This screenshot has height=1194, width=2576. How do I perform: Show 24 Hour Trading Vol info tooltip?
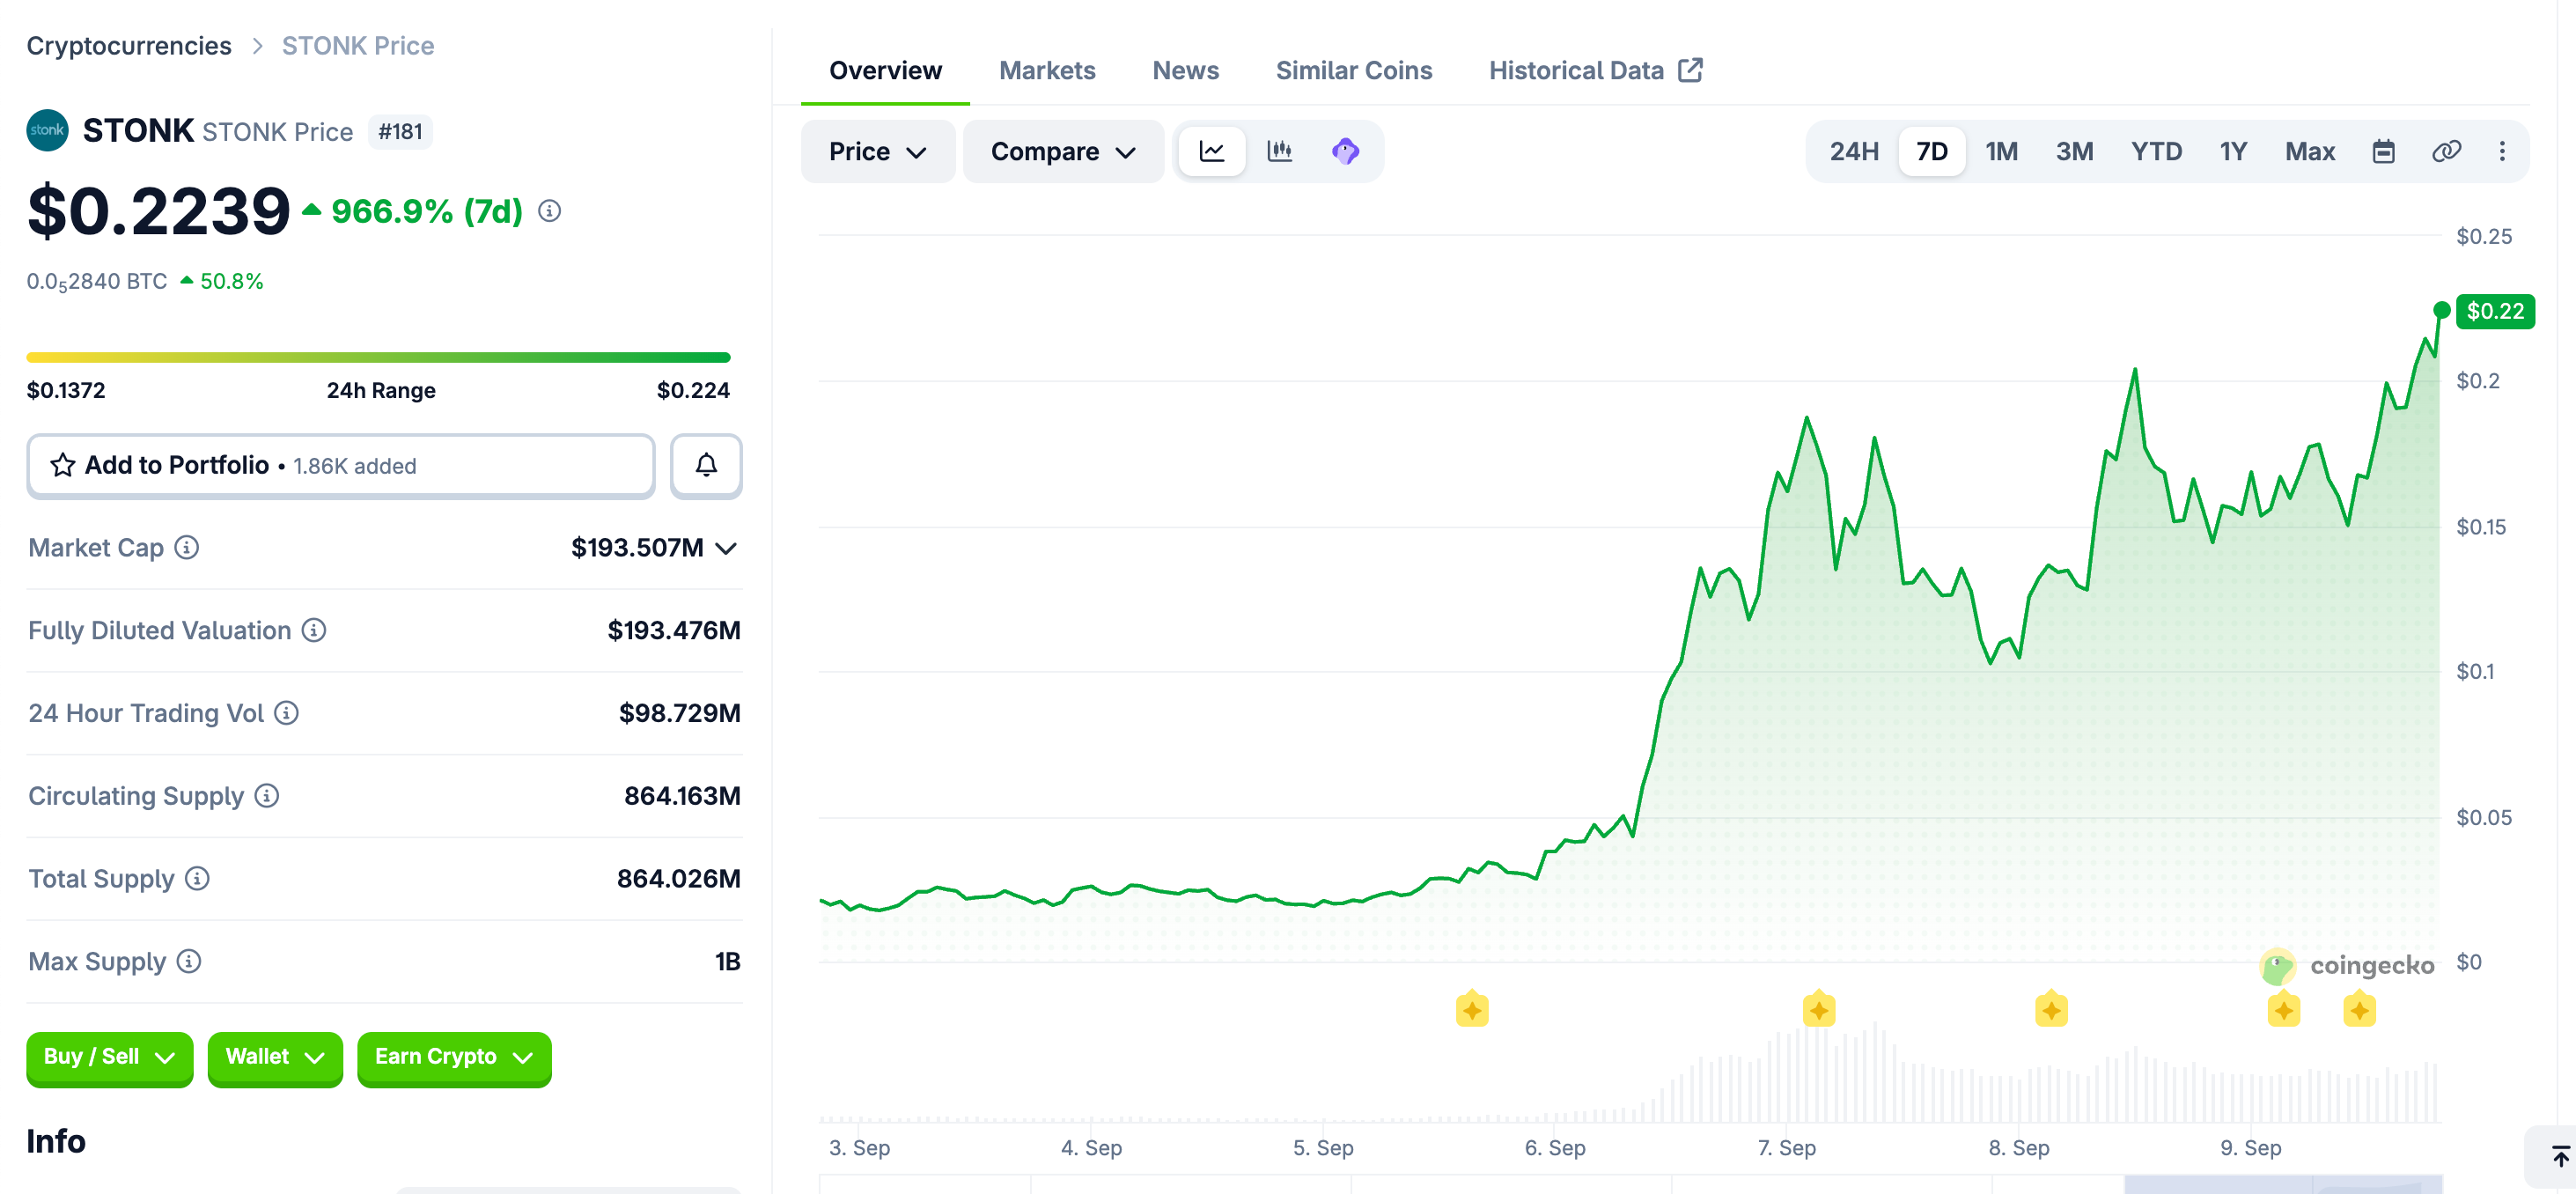pyautogui.click(x=287, y=713)
